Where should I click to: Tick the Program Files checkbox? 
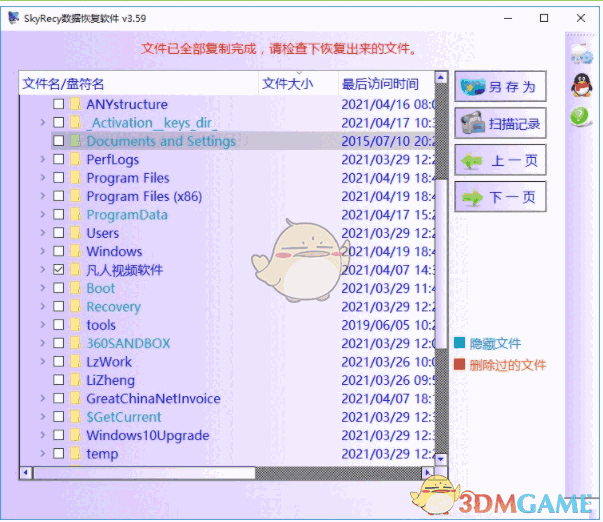pyautogui.click(x=58, y=178)
